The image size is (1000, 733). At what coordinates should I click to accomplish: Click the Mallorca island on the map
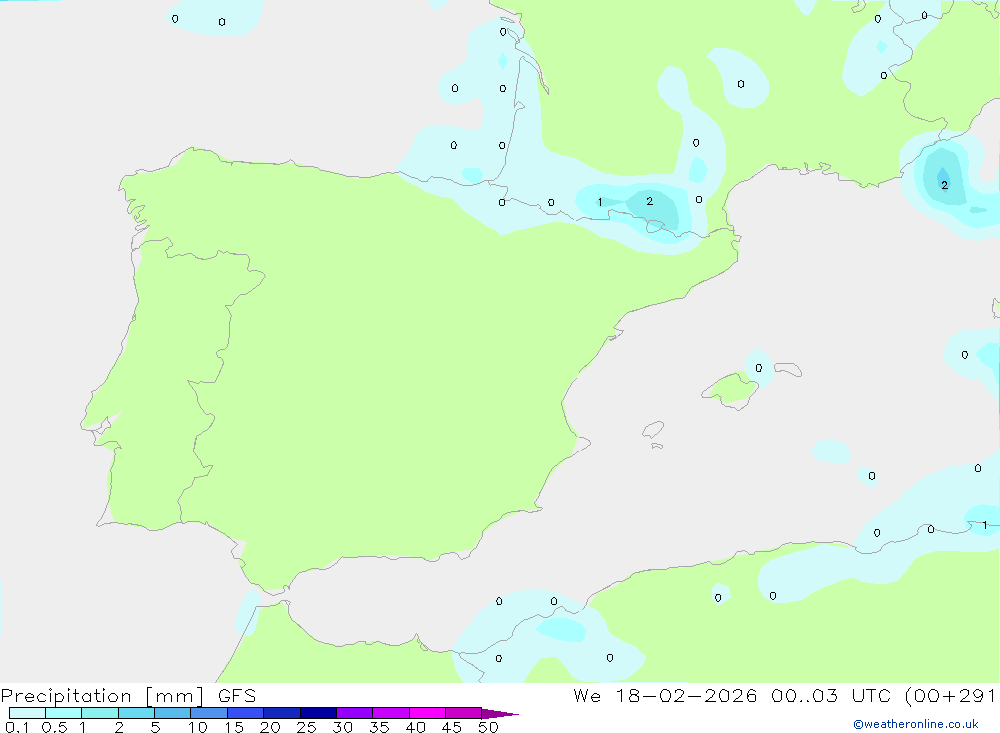(730, 389)
